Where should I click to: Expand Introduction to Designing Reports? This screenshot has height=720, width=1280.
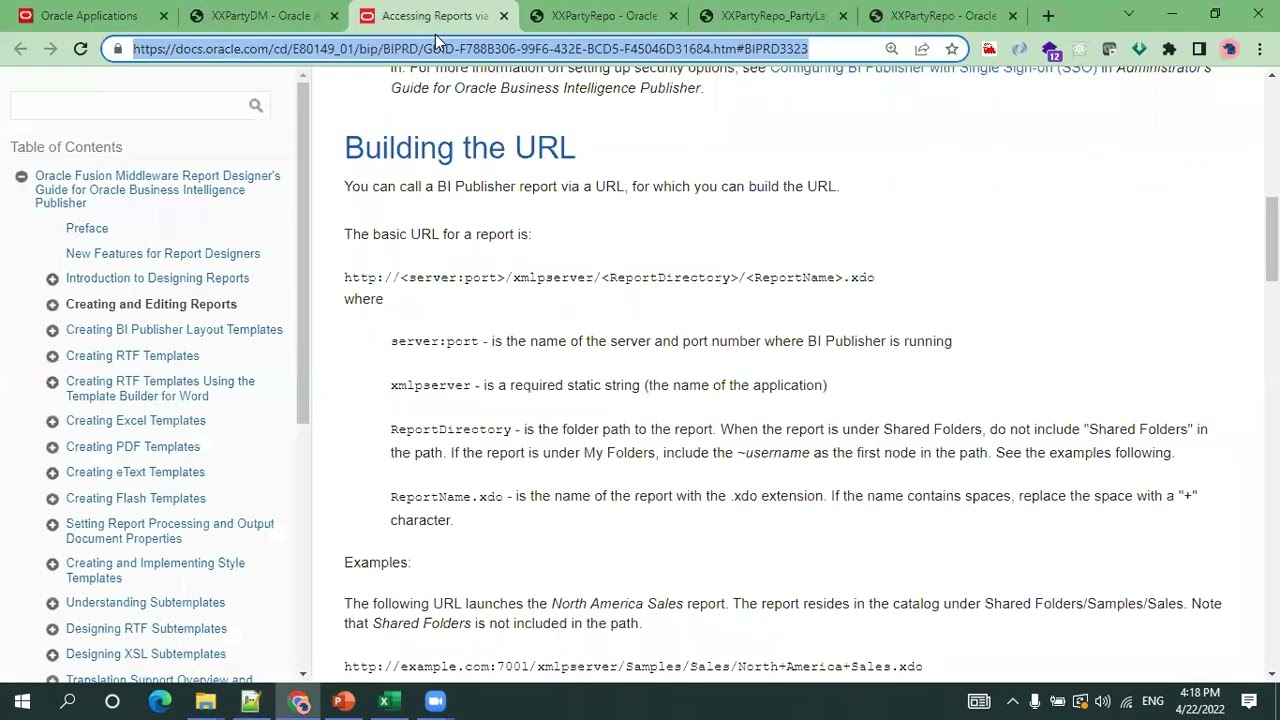click(52, 279)
